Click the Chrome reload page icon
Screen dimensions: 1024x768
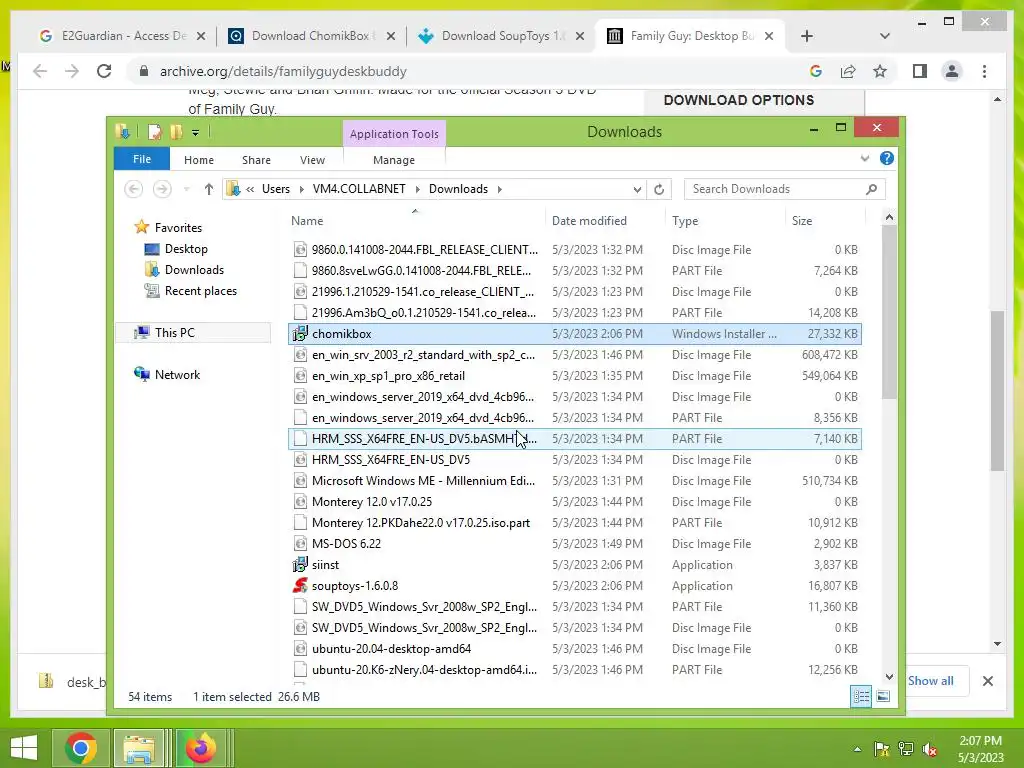pos(104,71)
